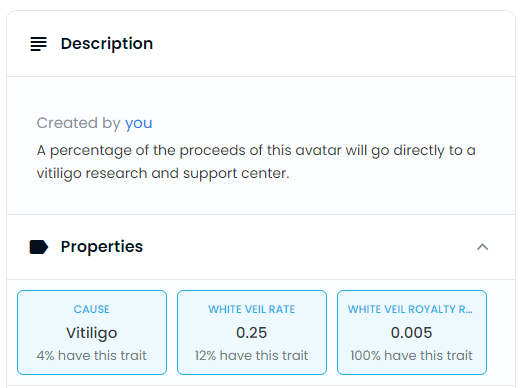Click the Description lines icon
Image resolution: width=521 pixels, height=388 pixels.
tap(38, 44)
